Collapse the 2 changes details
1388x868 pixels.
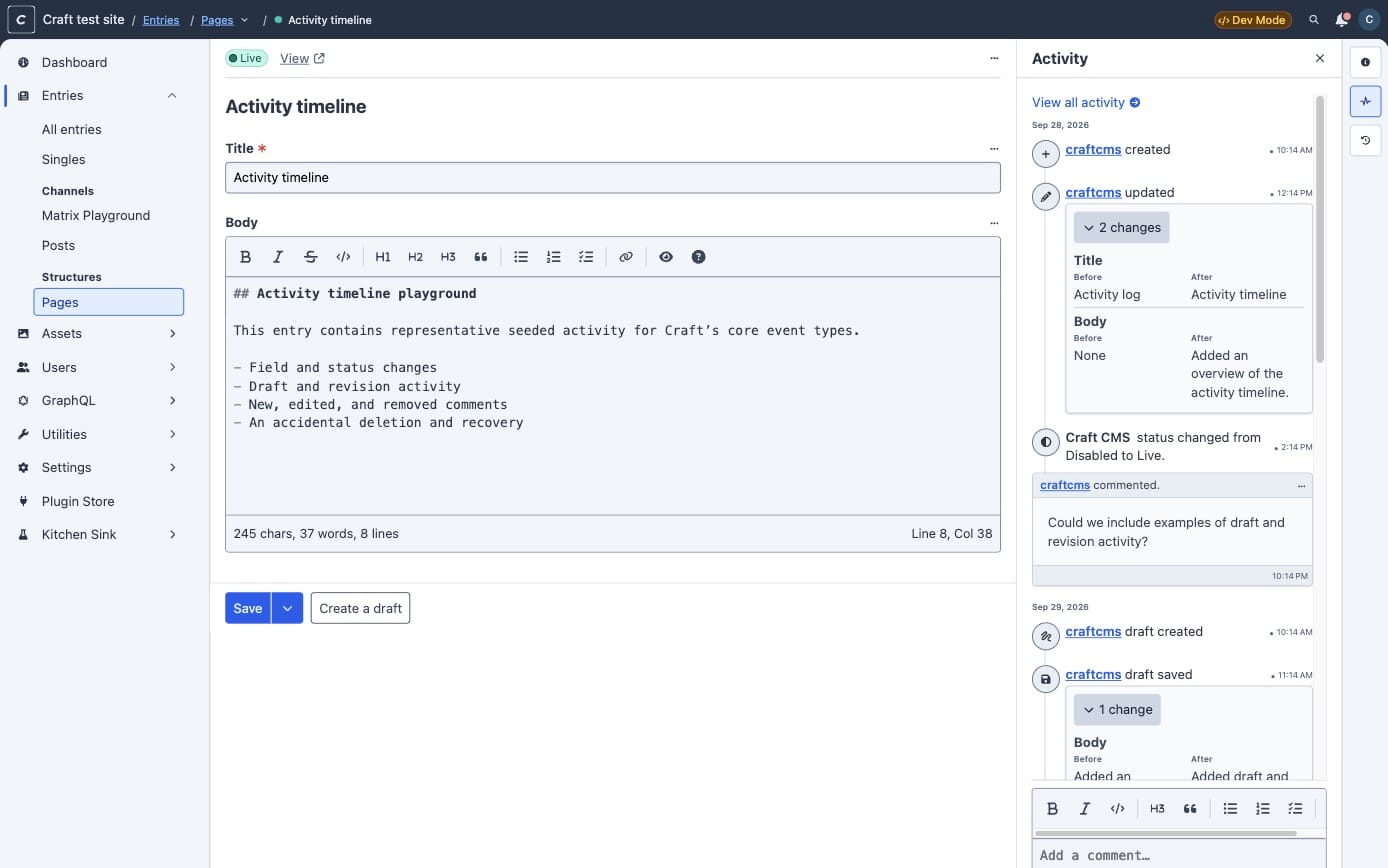1121,228
